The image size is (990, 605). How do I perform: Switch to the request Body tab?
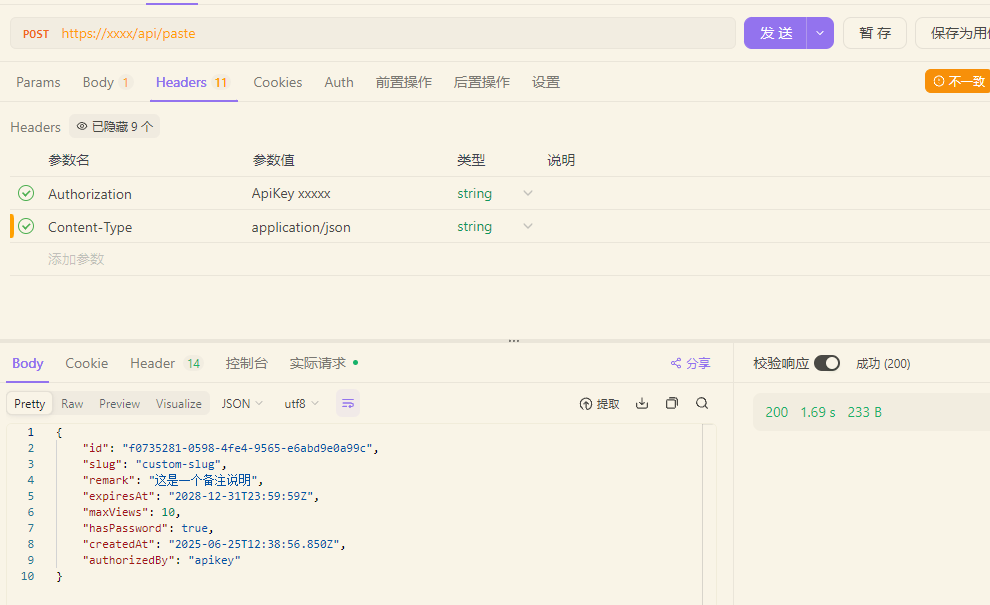(107, 82)
